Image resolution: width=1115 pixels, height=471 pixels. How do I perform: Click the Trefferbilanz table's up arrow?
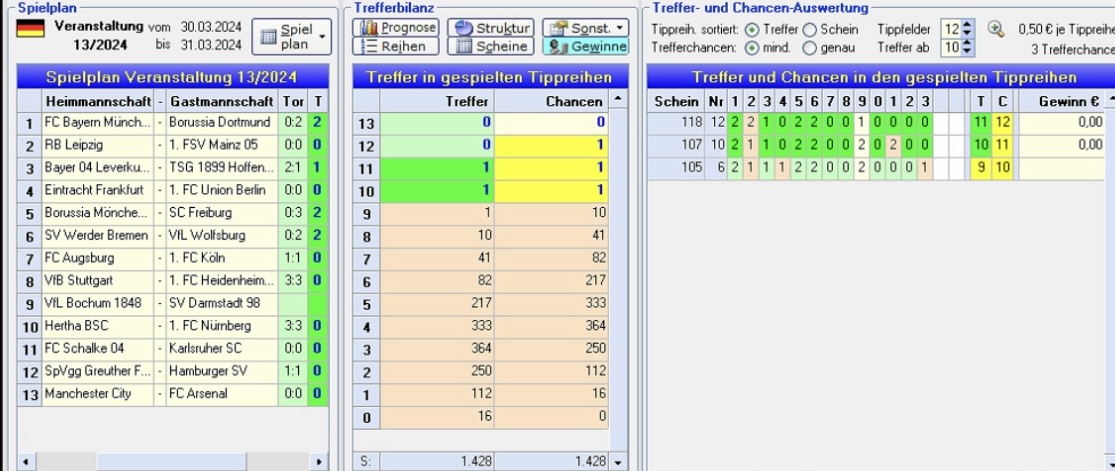tap(619, 99)
